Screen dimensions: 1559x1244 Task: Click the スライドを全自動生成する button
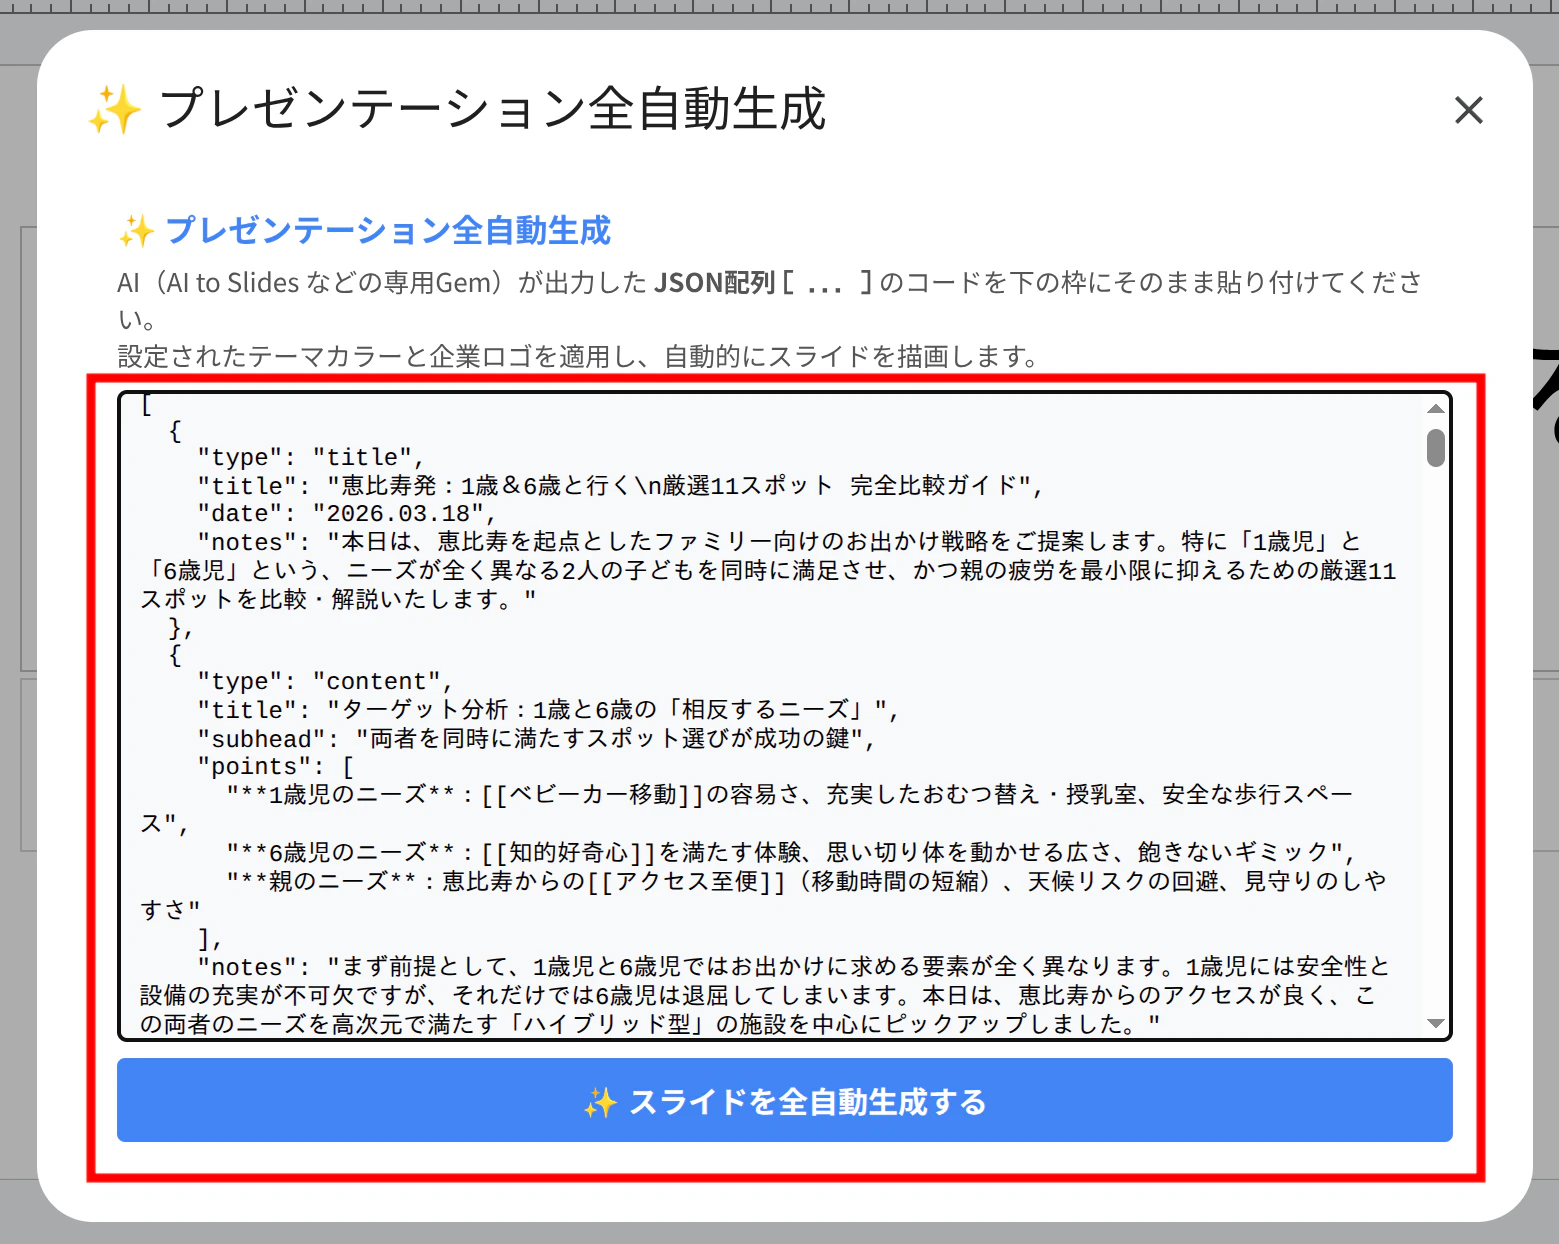(784, 1101)
